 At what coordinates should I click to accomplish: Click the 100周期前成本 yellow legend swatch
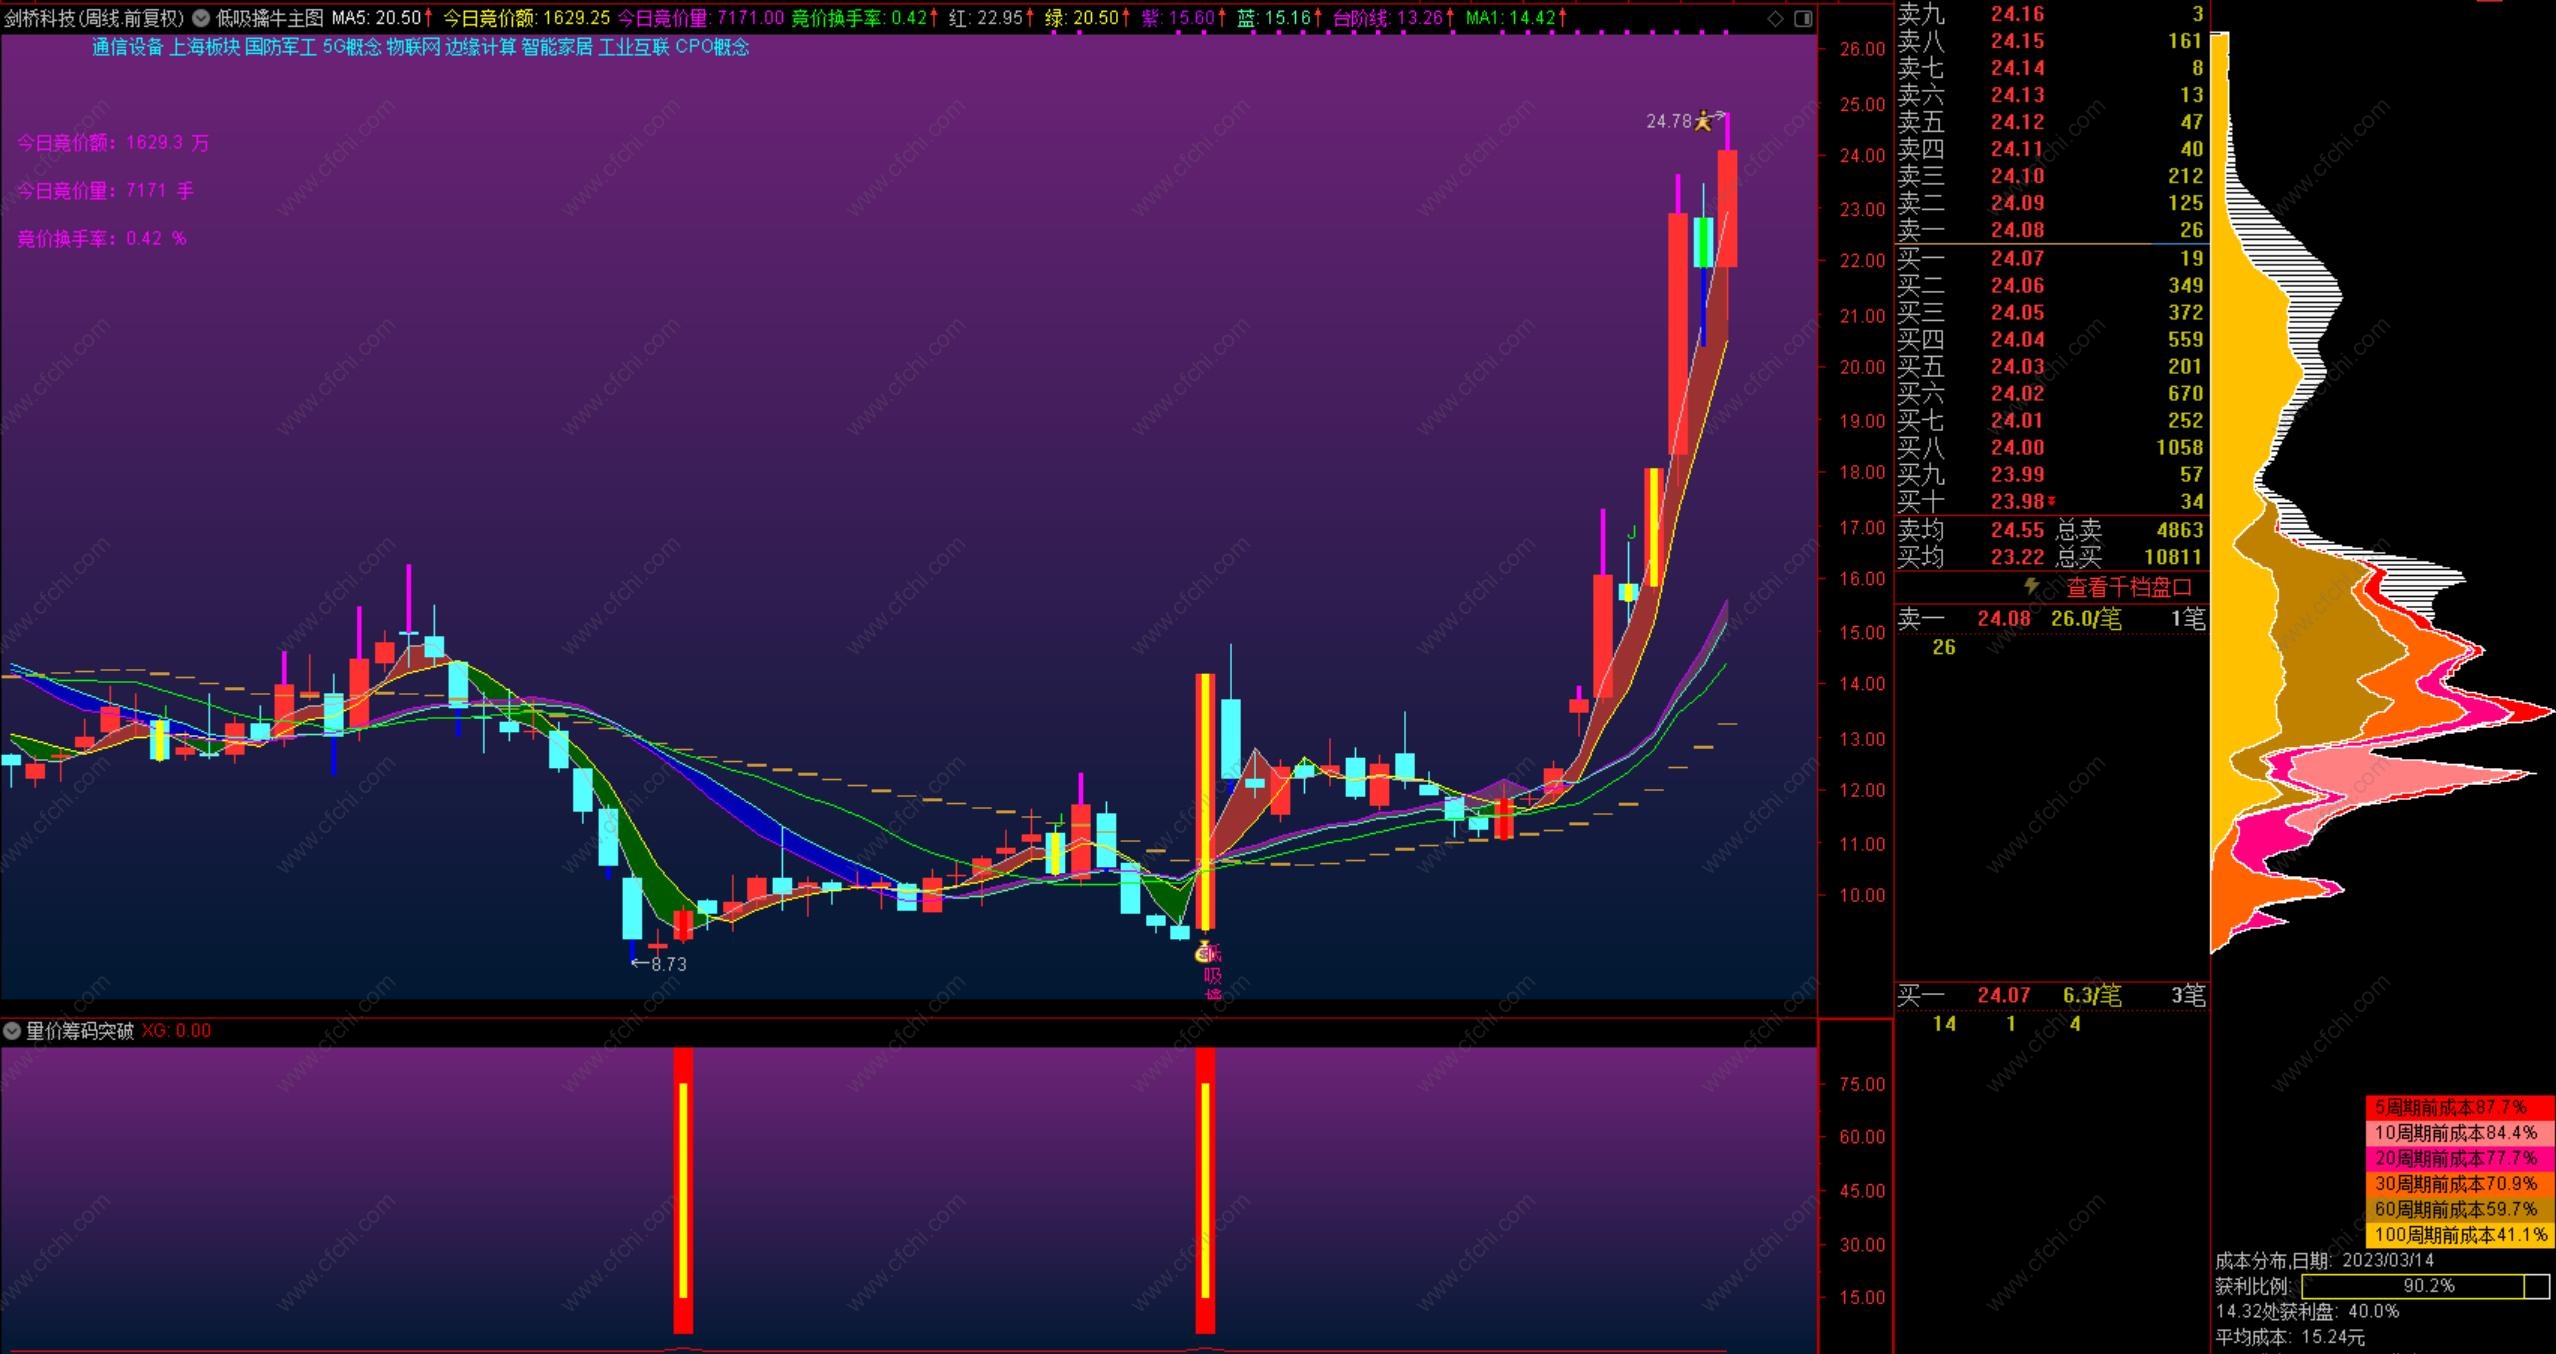click(2458, 1235)
